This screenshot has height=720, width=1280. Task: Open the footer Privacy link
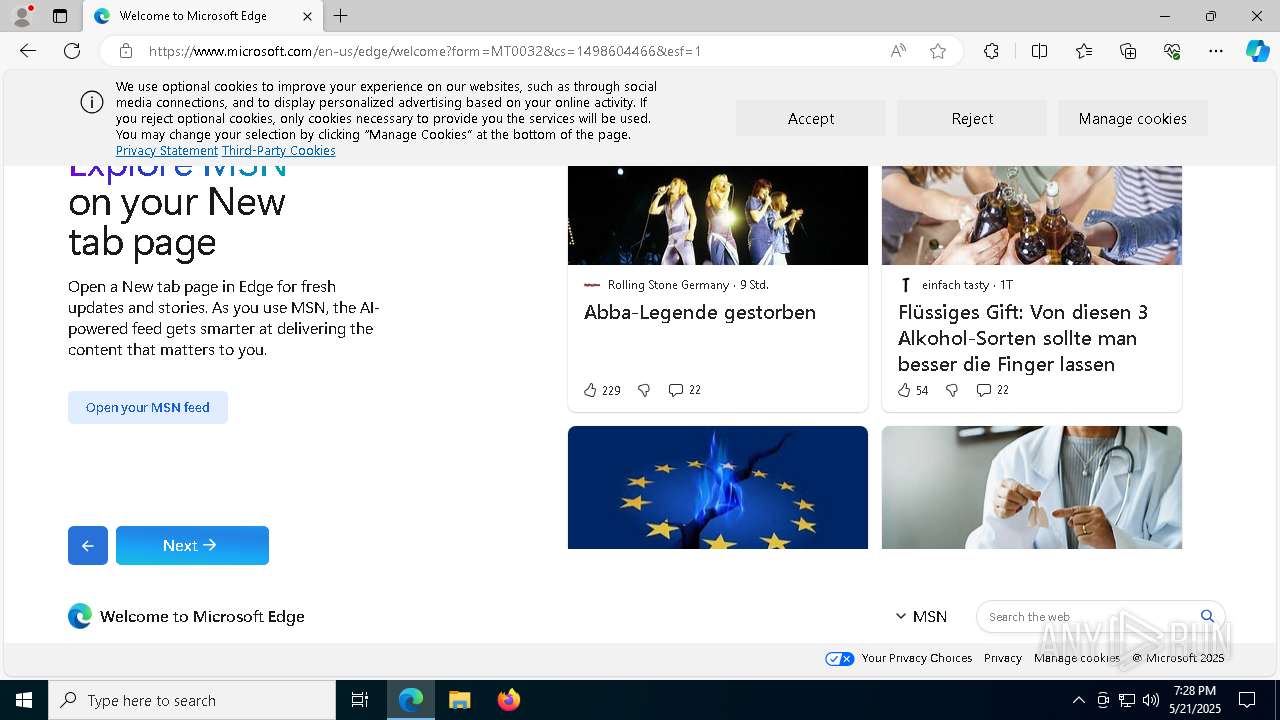(1003, 658)
